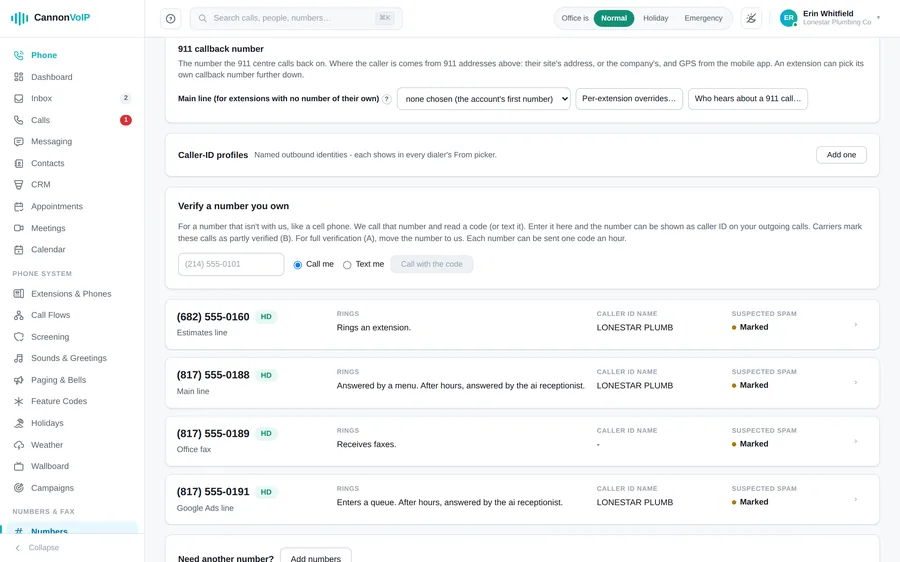Expand the (682) 555-0160 row chevron
Viewport: 900px width, 562px height.
point(855,325)
